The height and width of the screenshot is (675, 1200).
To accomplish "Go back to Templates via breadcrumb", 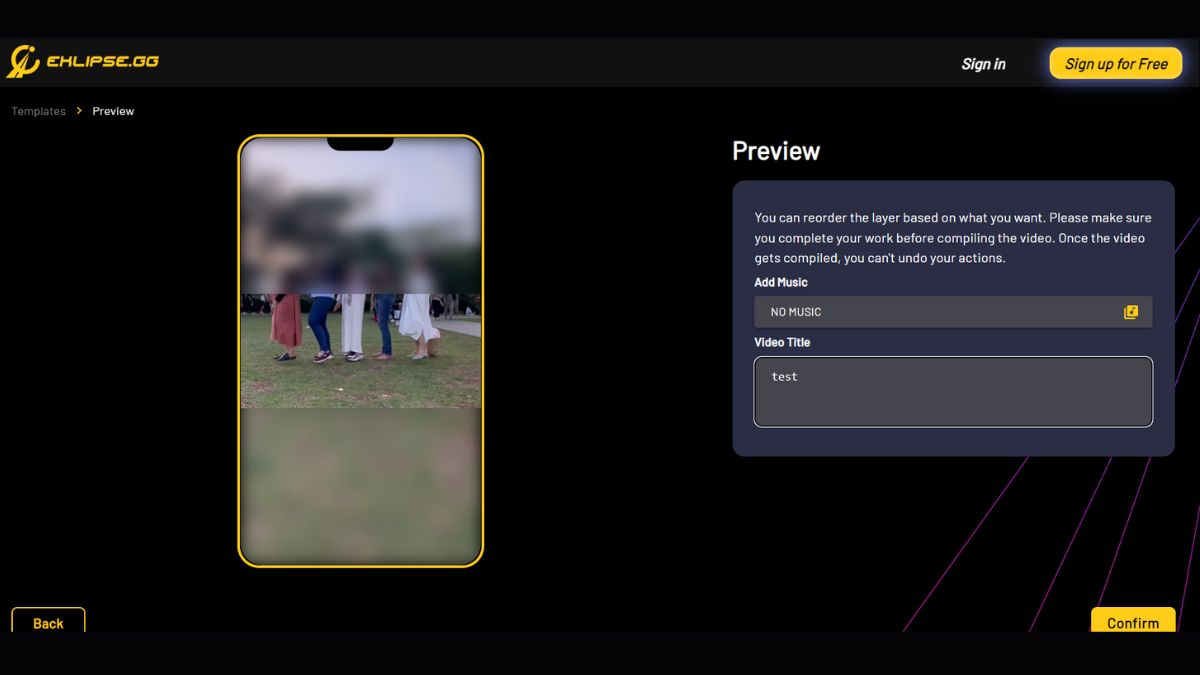I will click(37, 111).
